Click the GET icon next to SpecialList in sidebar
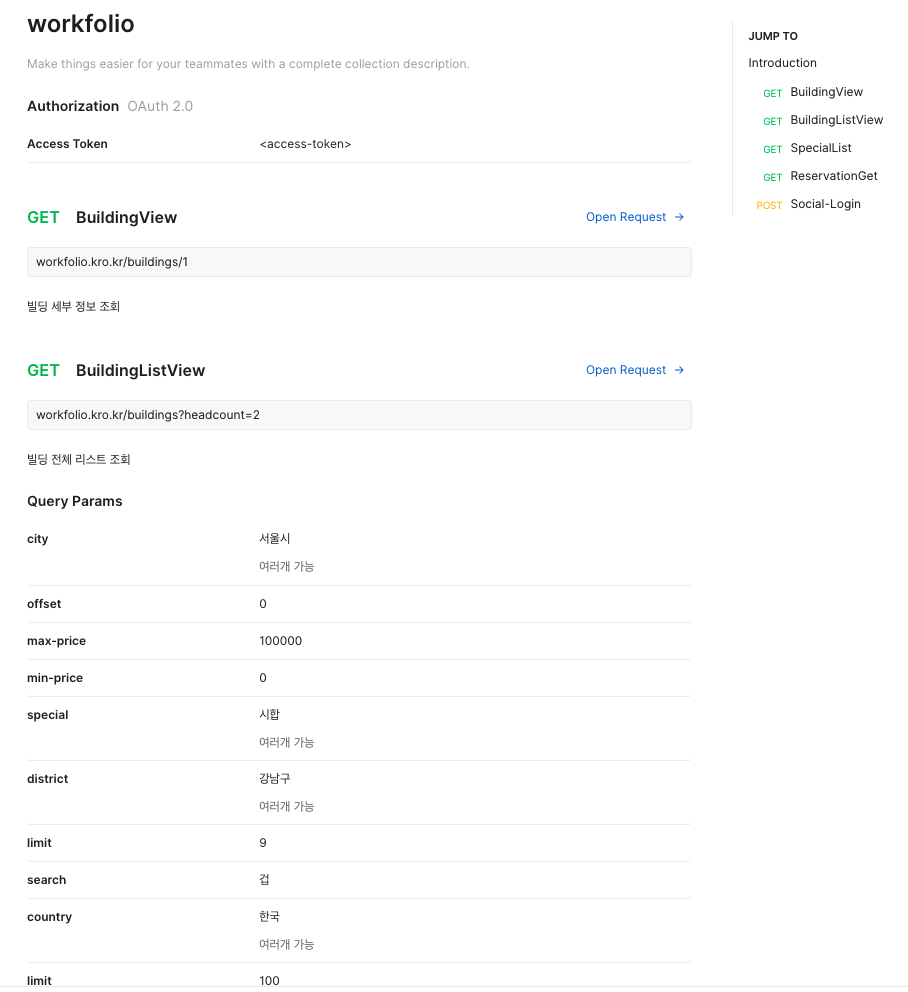908x992 pixels. pyautogui.click(x=772, y=149)
